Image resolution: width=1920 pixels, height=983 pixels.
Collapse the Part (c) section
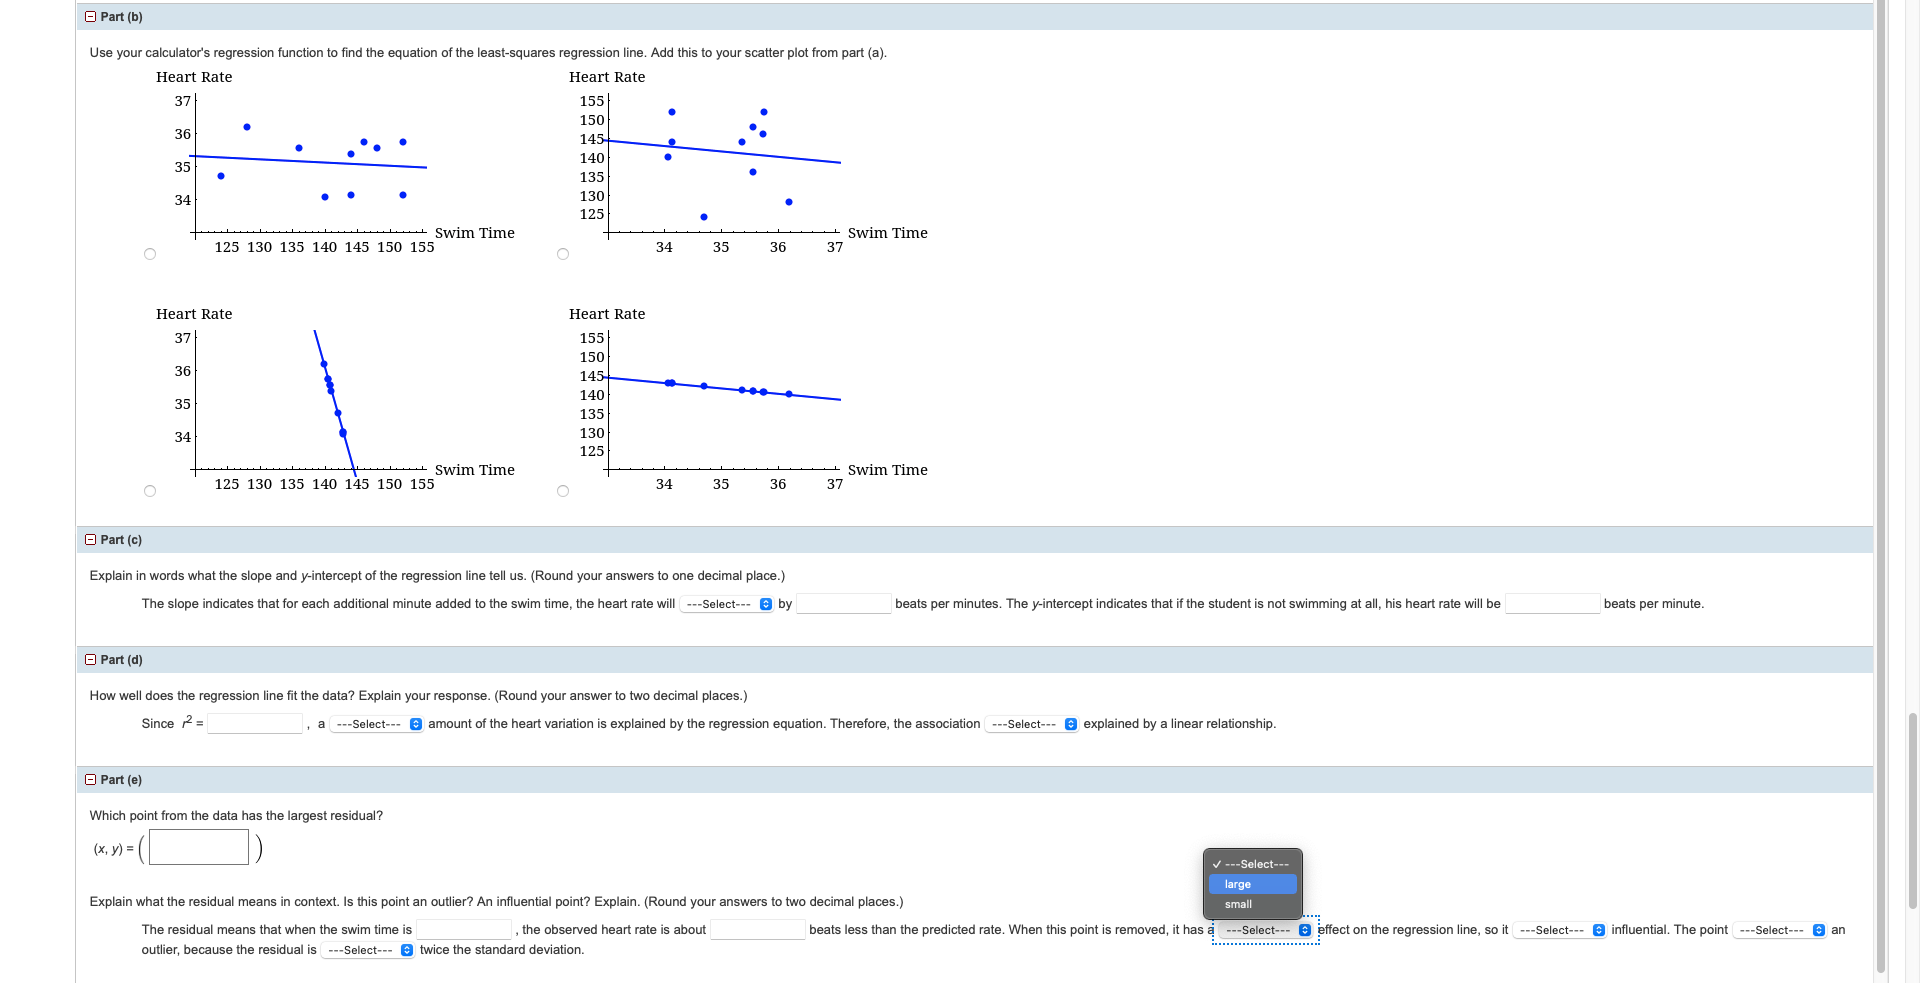click(x=90, y=539)
